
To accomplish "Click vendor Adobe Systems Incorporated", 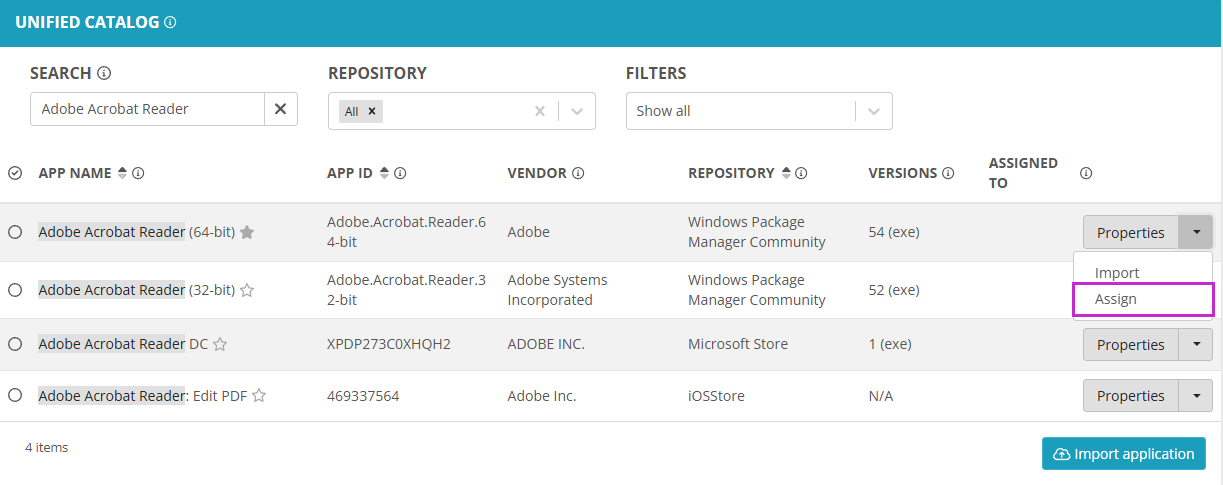I will (557, 290).
